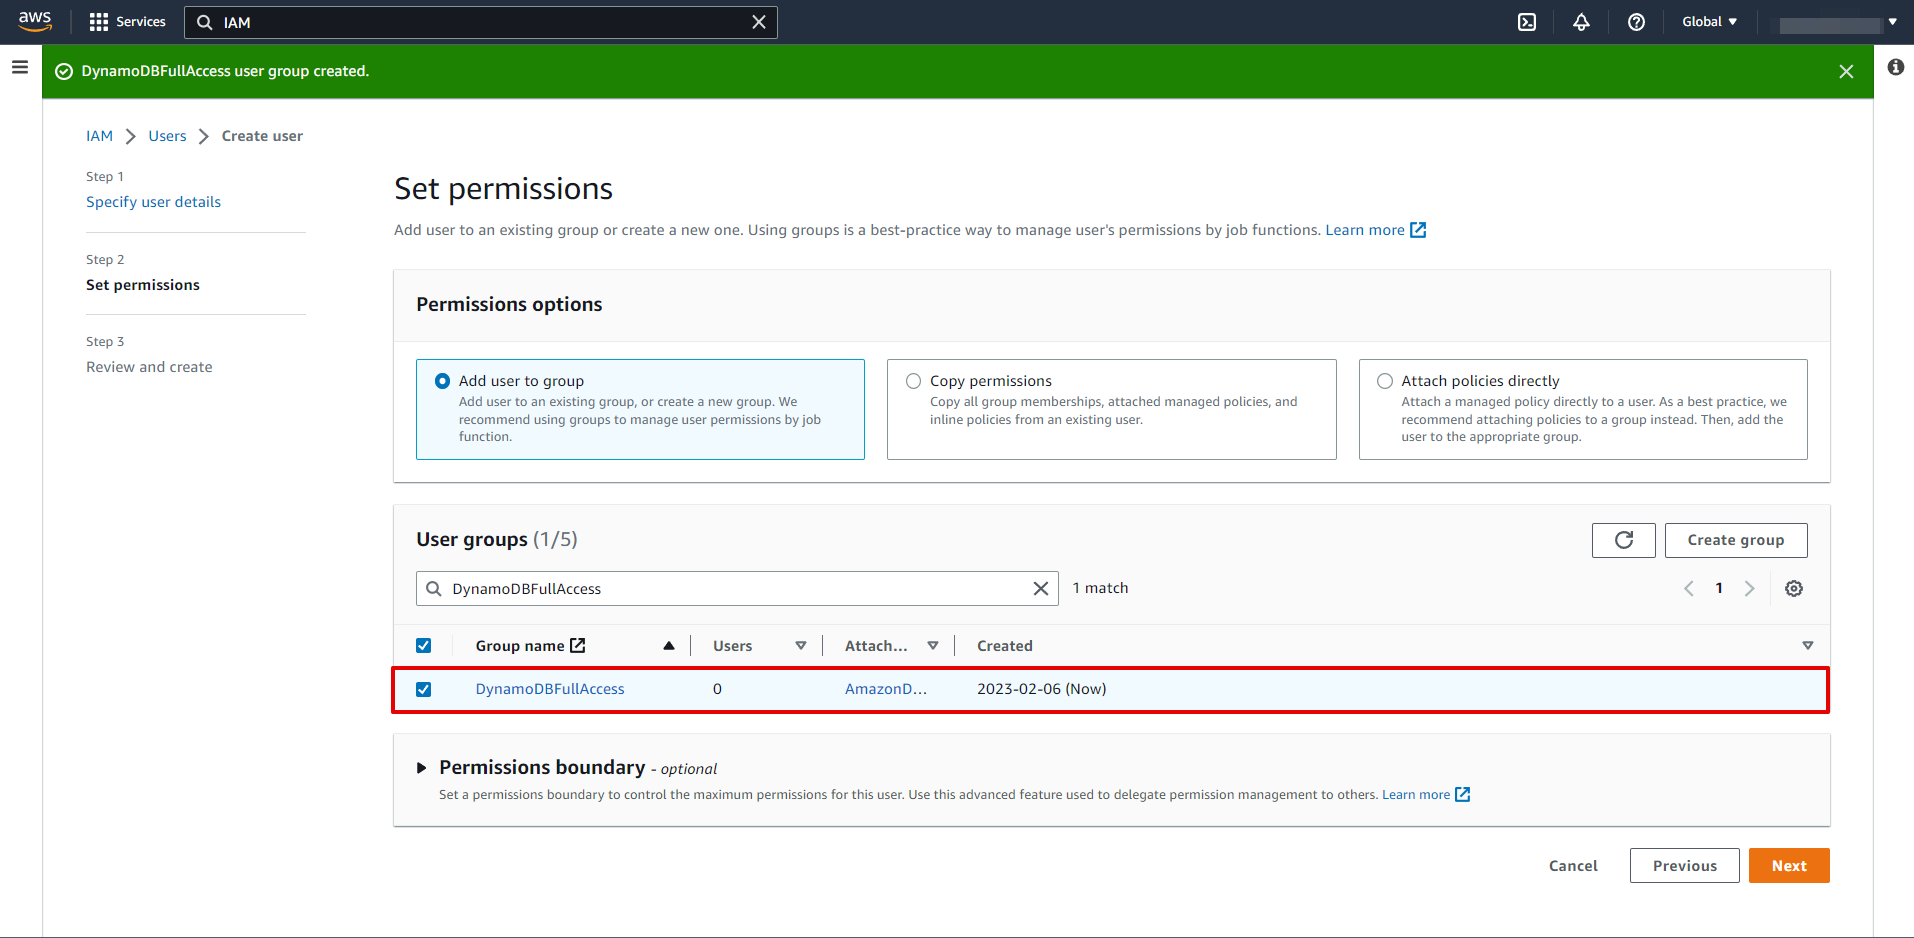
Task: Select Attach policies directly option
Action: point(1385,381)
